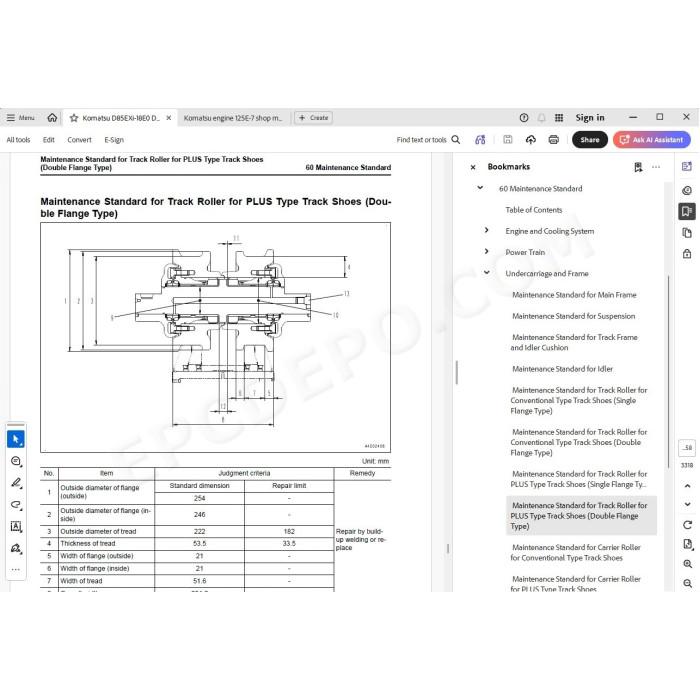This screenshot has height=700, width=700.
Task: Open the top icon in the right rail
Action: pos(687,167)
